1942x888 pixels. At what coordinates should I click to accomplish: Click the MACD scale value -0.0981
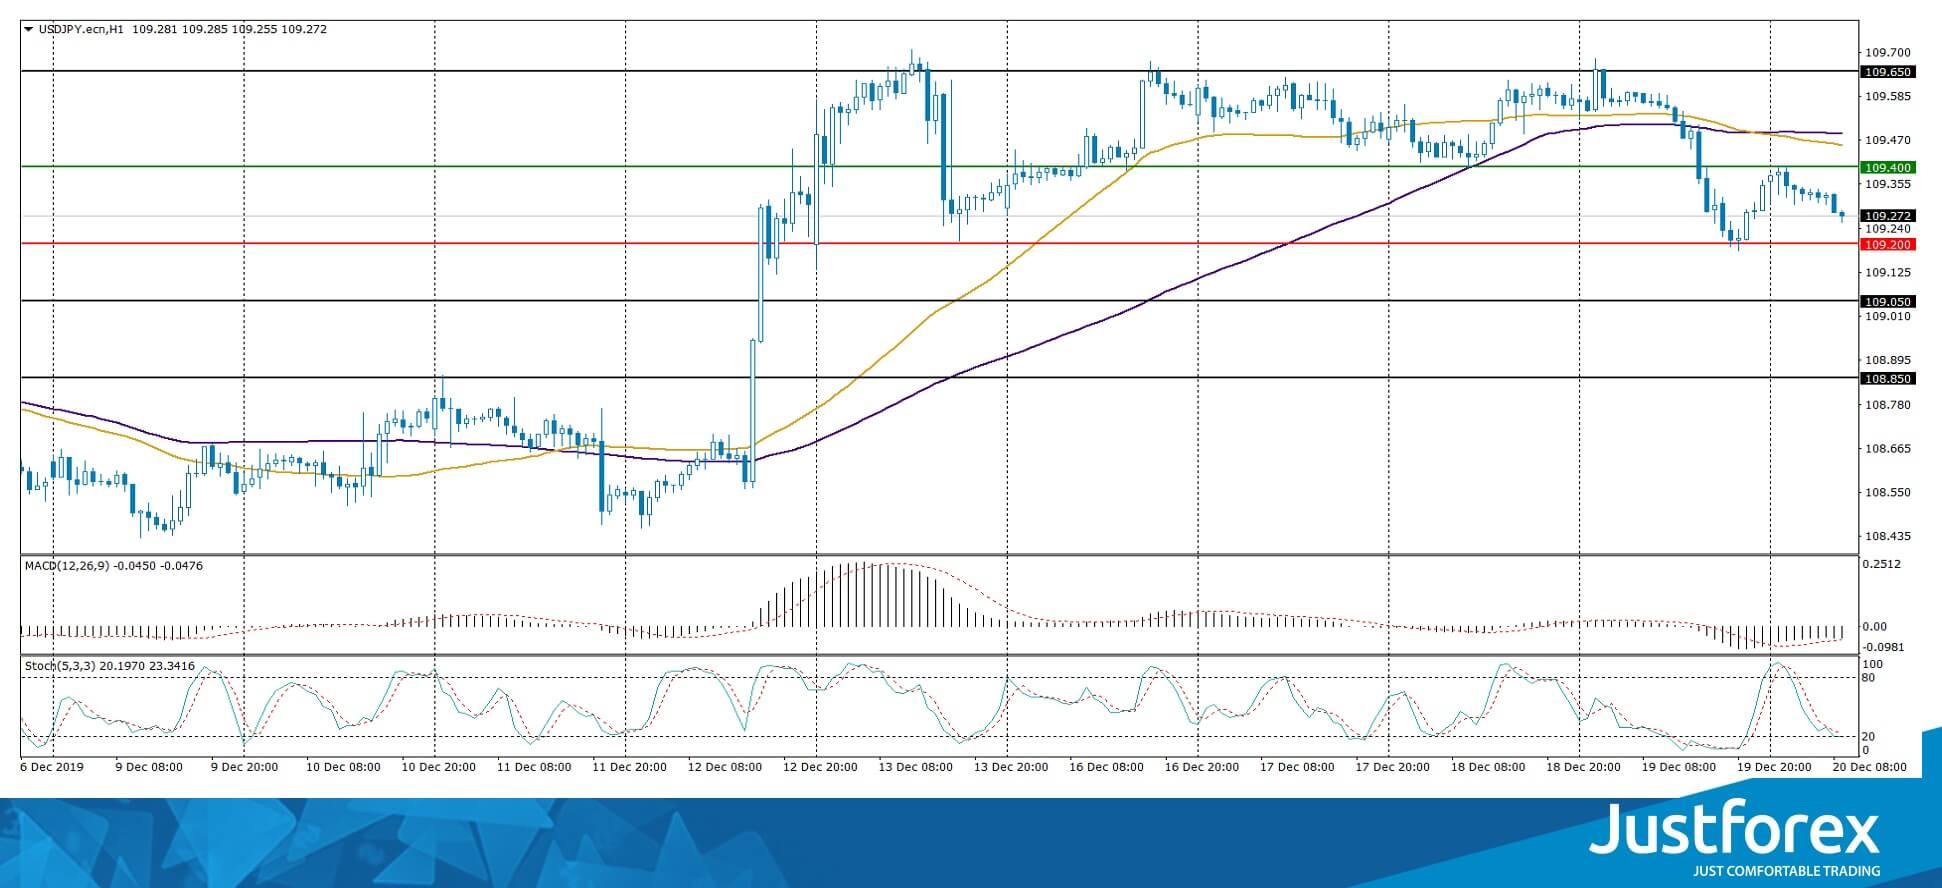1883,647
